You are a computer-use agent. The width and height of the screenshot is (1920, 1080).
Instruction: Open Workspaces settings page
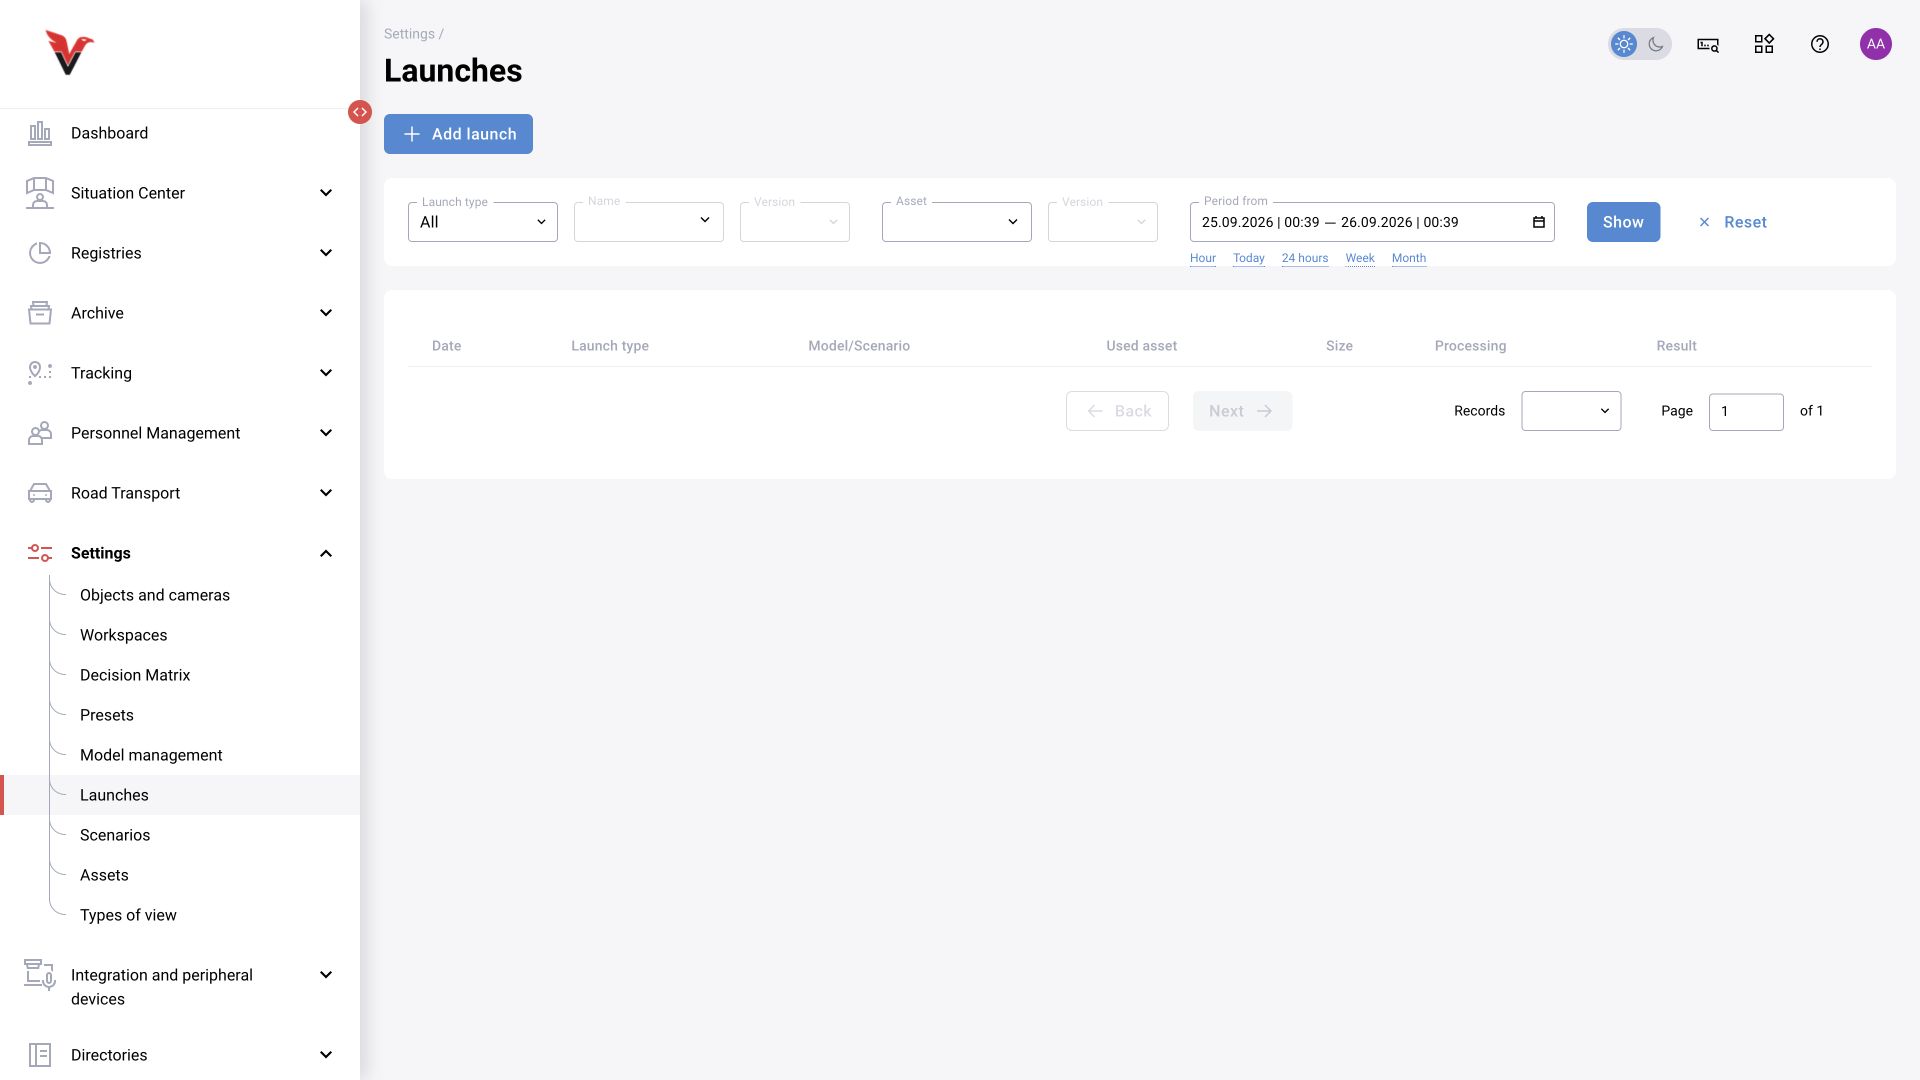124,635
